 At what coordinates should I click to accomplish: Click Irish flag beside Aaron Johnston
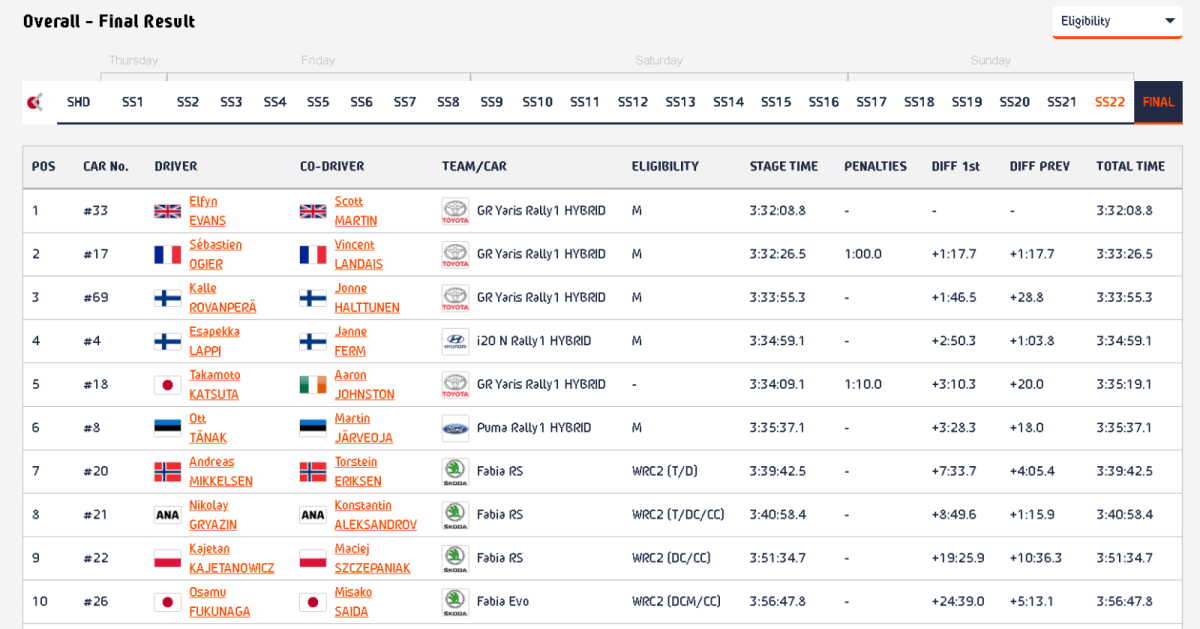pos(313,385)
